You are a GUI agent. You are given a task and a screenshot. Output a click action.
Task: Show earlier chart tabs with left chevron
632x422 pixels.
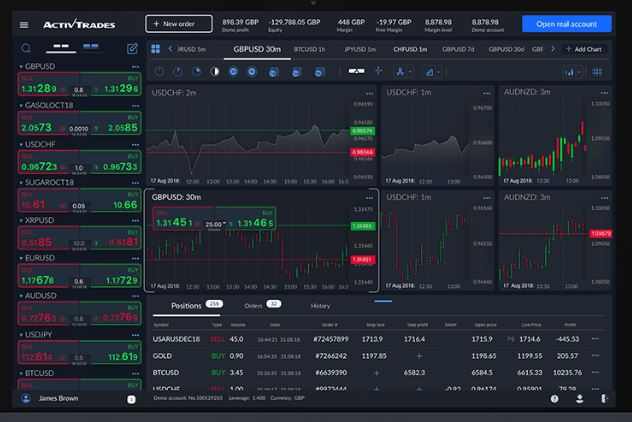tap(170, 49)
